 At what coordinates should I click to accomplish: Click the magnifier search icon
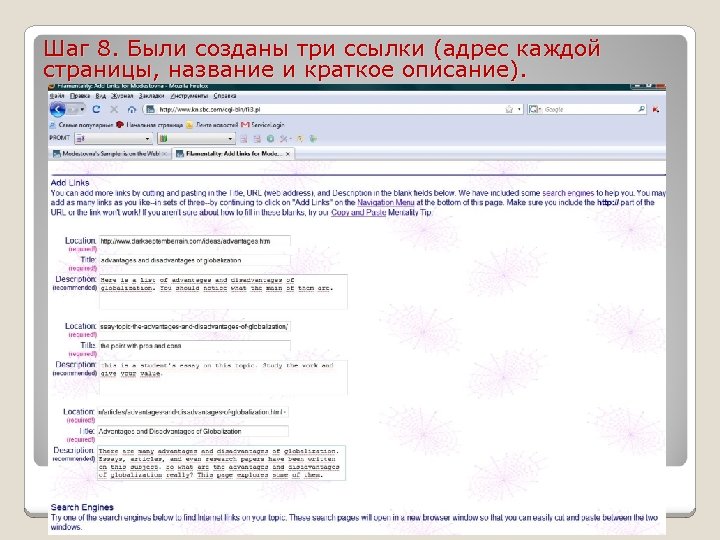641,109
